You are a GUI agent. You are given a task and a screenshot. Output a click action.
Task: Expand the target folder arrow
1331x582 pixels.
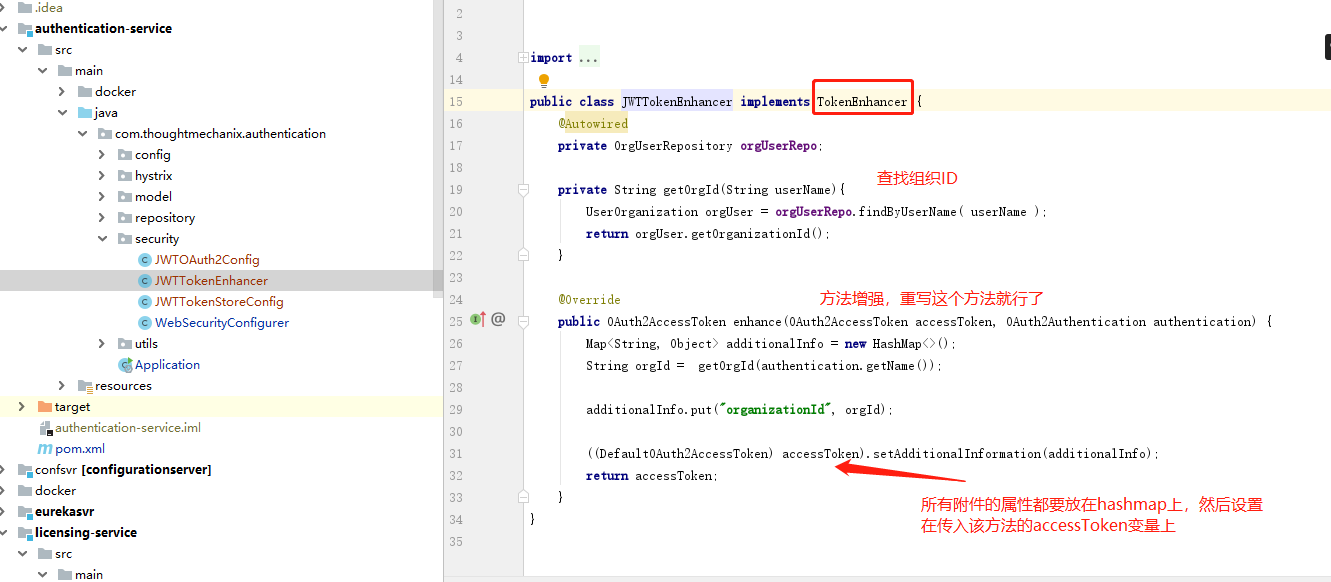(22, 407)
